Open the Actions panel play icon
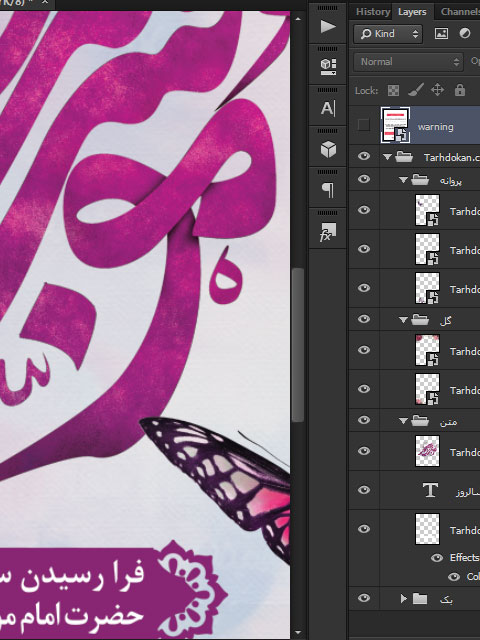This screenshot has height=640, width=480. click(328, 27)
